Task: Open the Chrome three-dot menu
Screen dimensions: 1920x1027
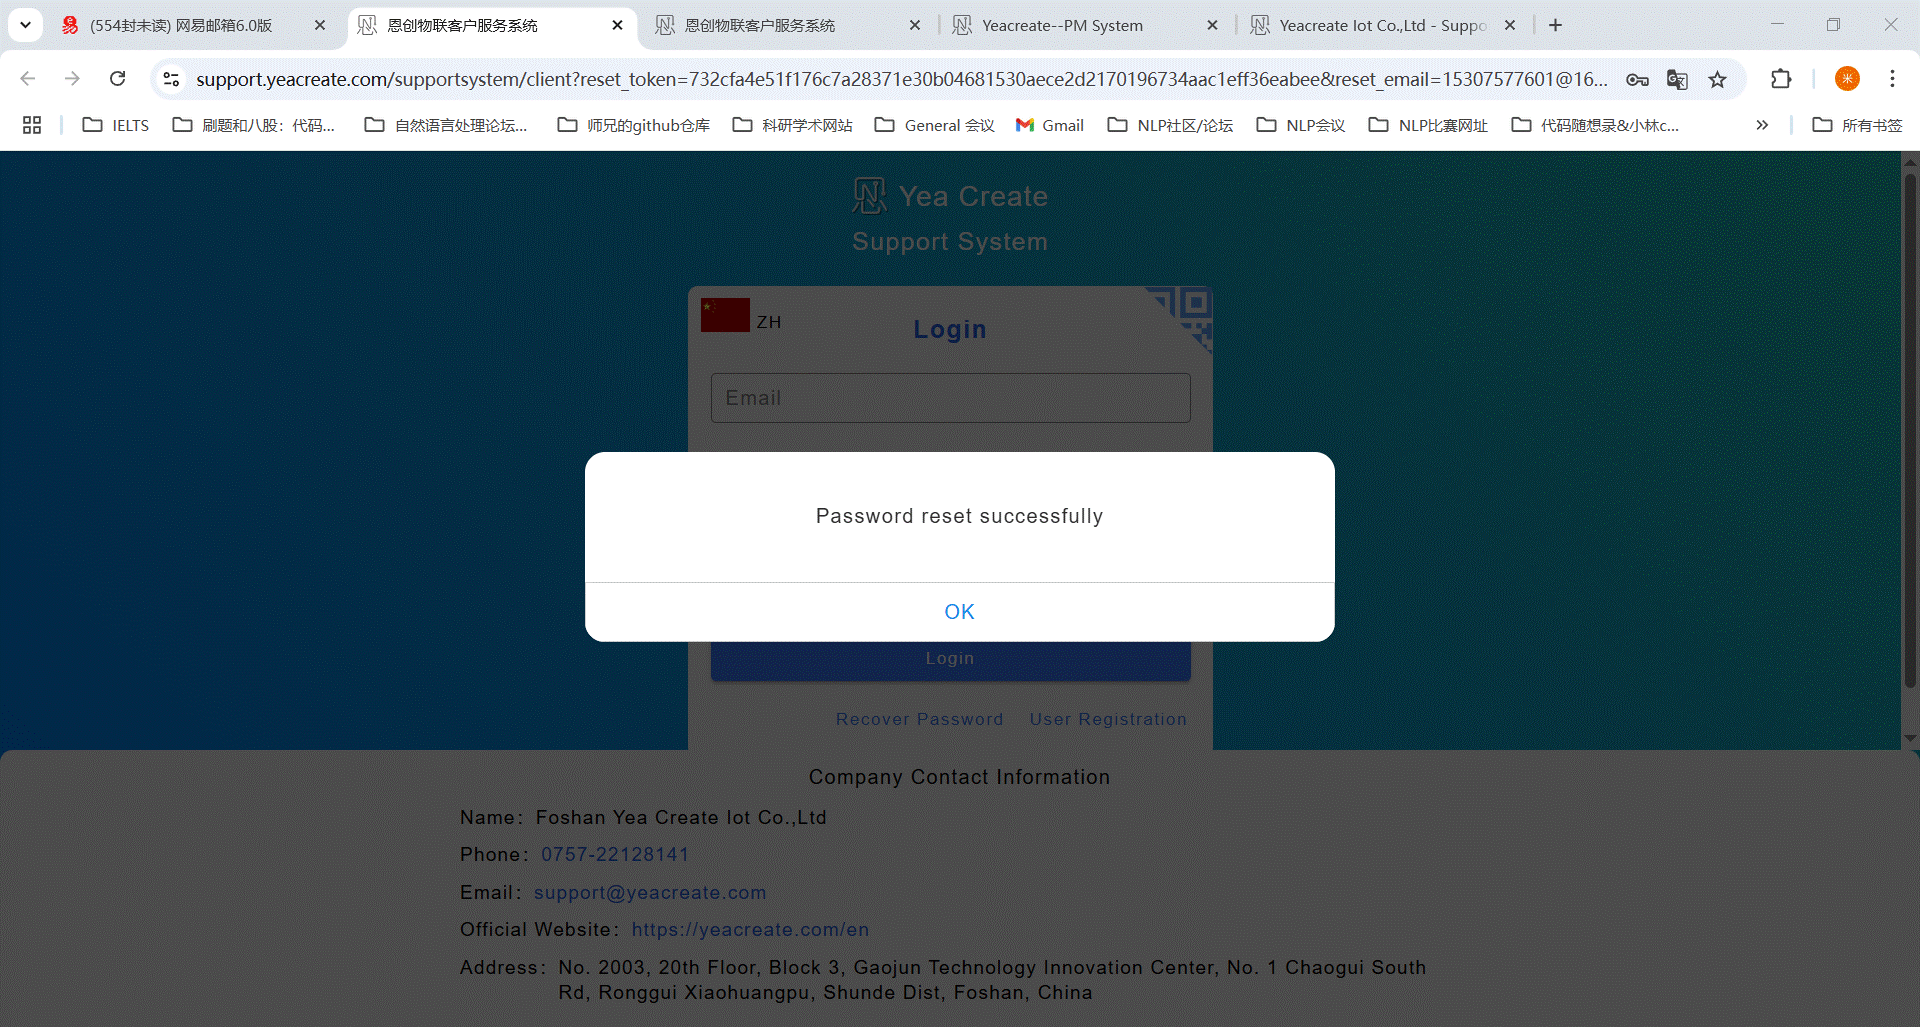Action: [x=1892, y=79]
